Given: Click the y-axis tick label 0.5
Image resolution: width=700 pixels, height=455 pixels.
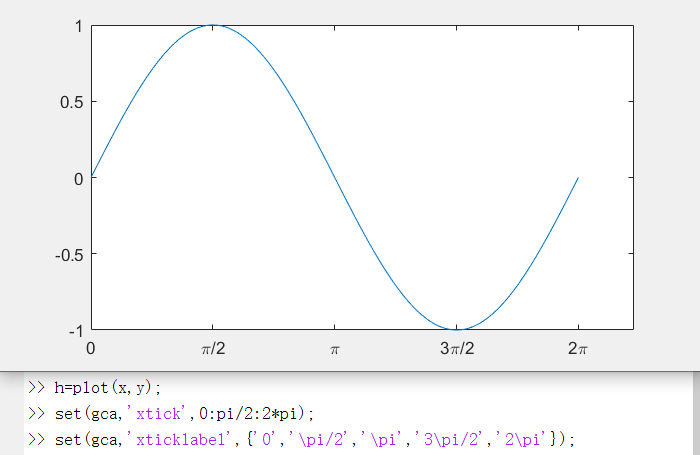Looking at the screenshot, I should [x=71, y=103].
